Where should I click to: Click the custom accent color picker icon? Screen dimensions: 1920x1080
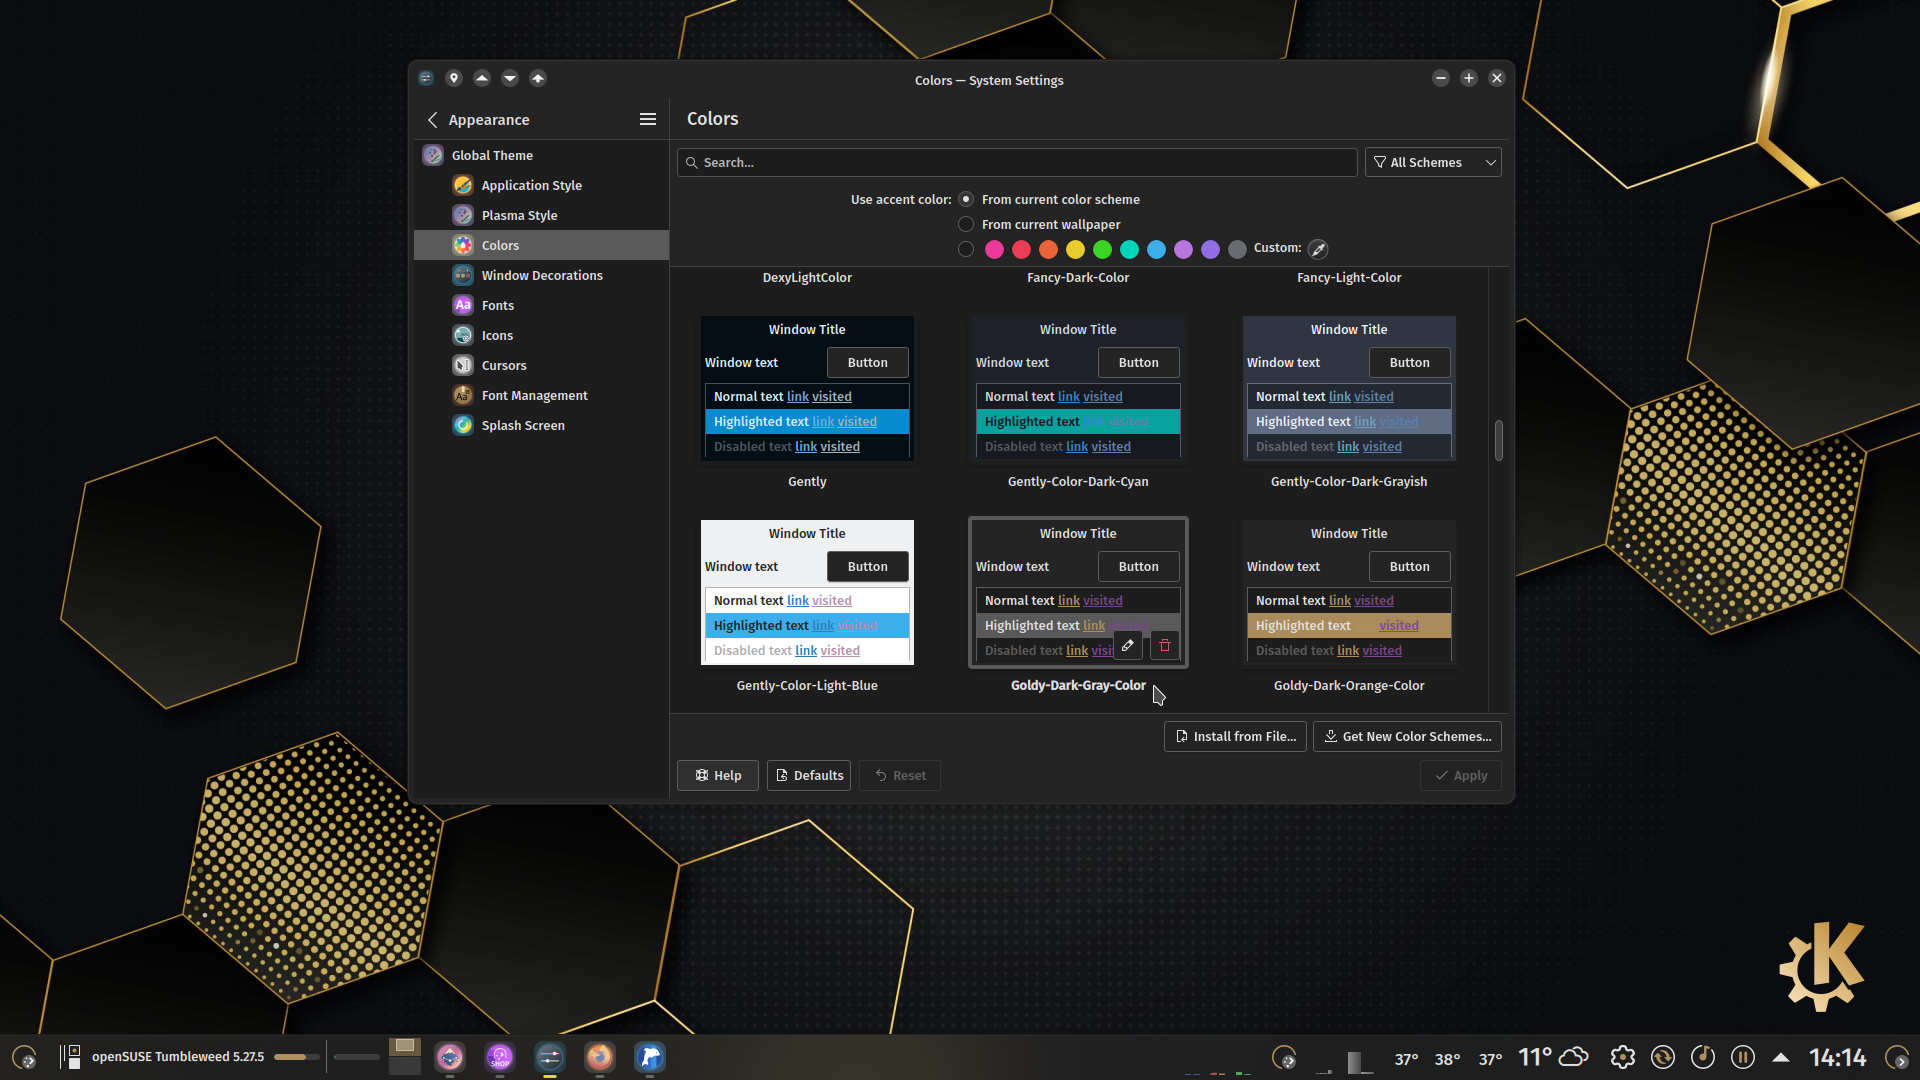pos(1318,249)
